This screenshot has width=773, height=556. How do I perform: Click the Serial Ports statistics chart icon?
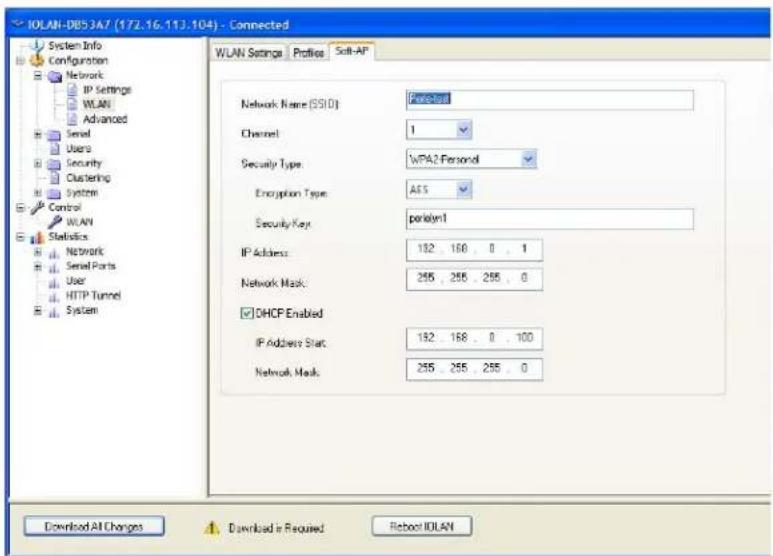[54, 267]
